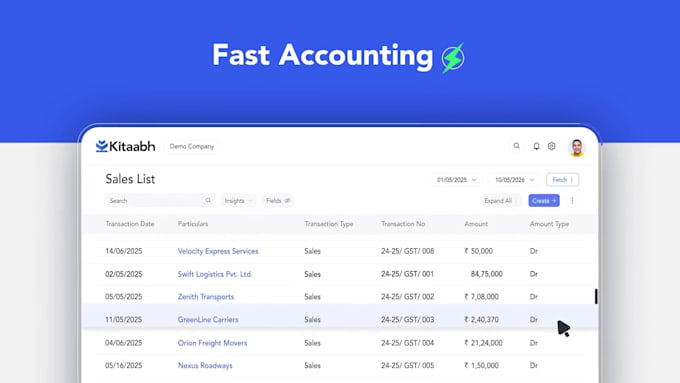
Task: Click the amount ₹ 21,24,000
Action: 483,343
